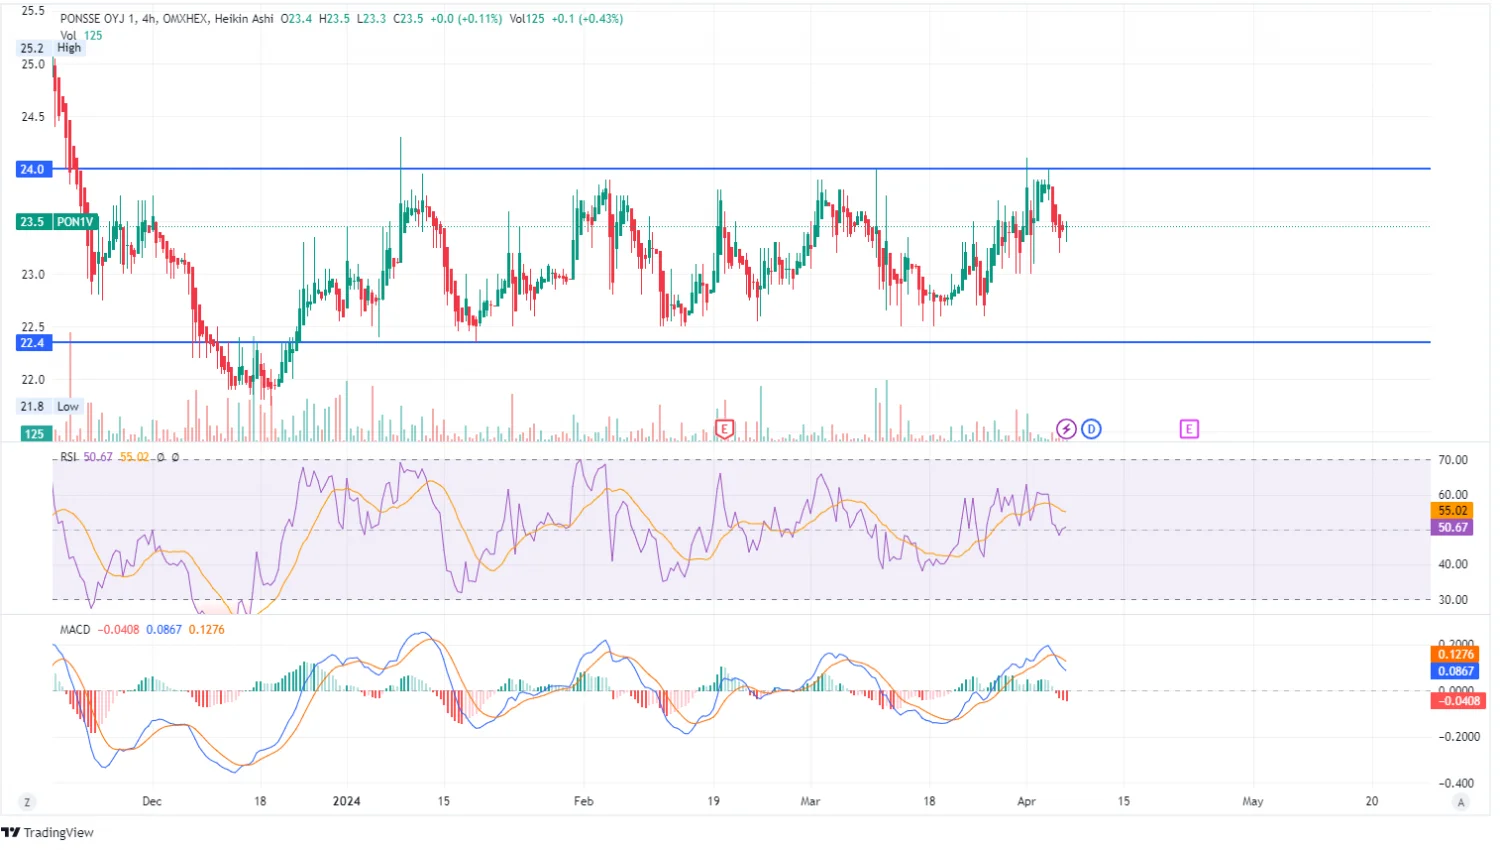Select the MACD indicator legend

(x=75, y=630)
